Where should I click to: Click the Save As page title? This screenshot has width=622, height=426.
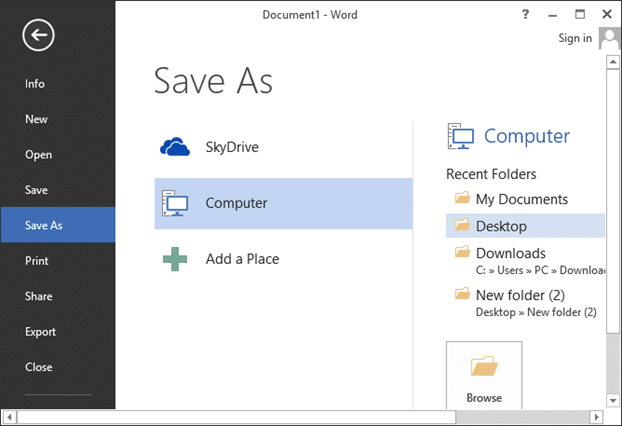coord(213,81)
